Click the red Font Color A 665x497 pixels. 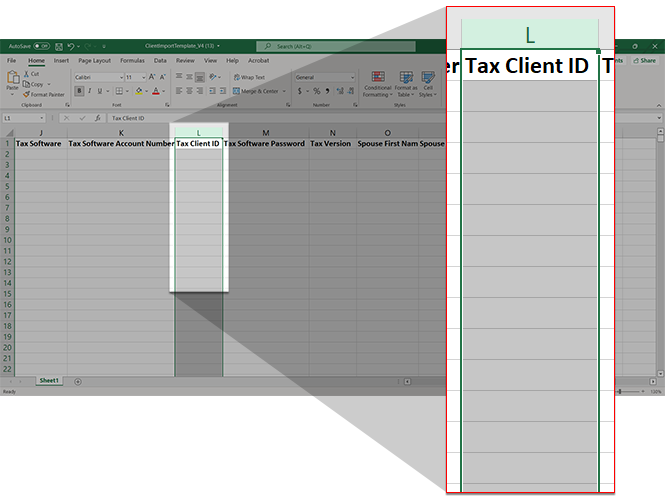click(156, 91)
